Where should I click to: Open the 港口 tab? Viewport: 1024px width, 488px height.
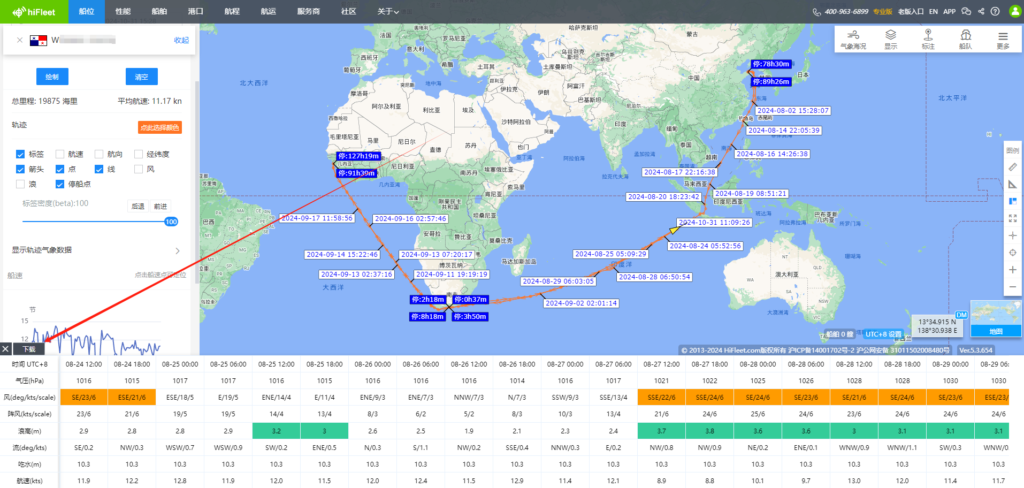(195, 11)
